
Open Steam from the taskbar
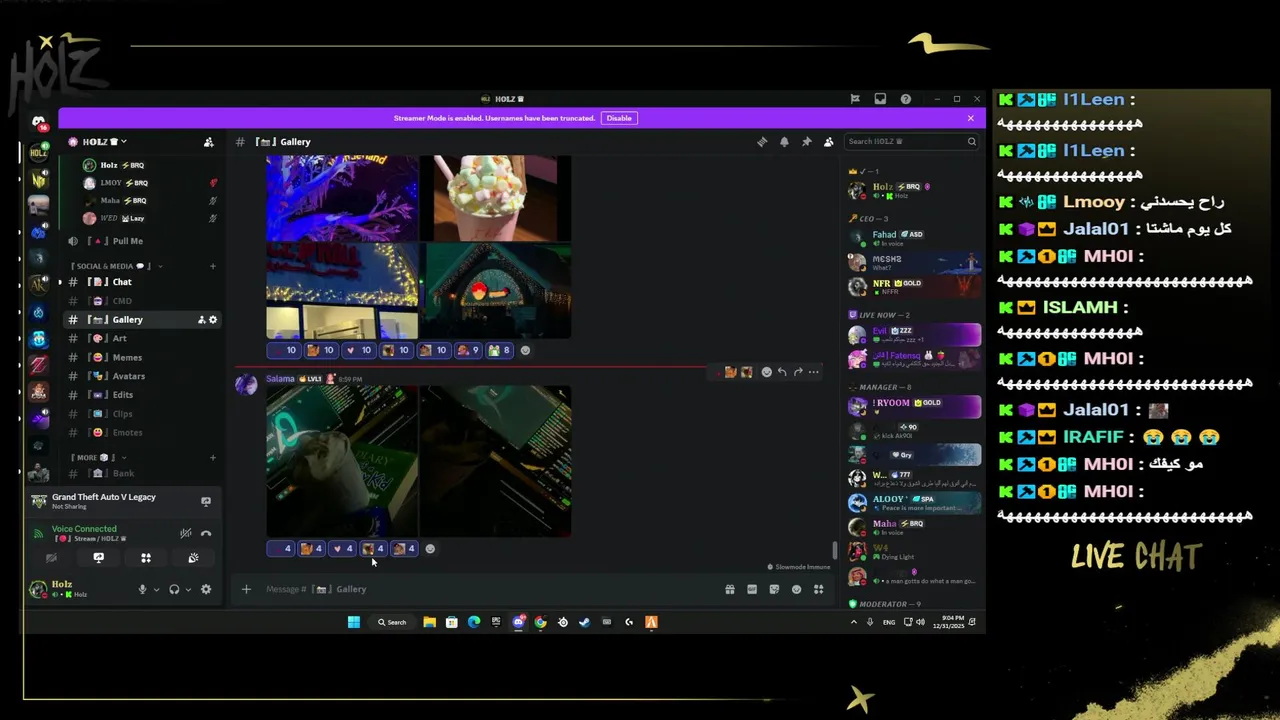pyautogui.click(x=584, y=622)
